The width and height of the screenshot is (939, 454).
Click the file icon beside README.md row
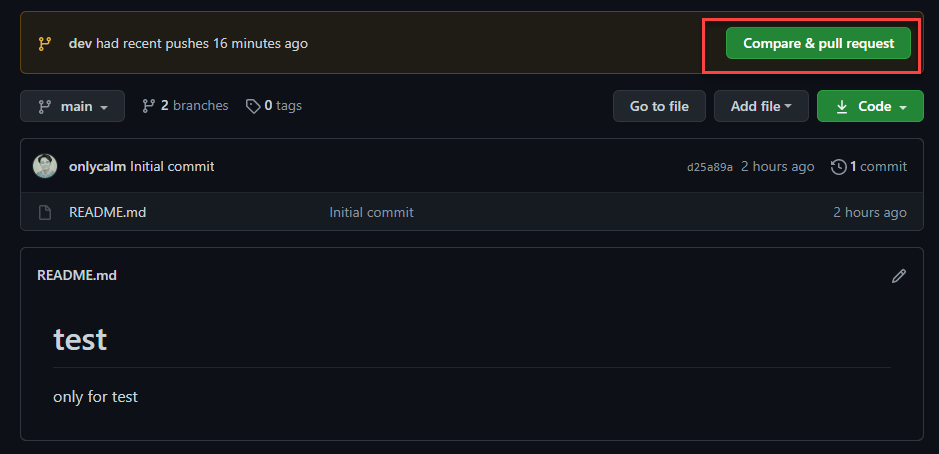point(45,212)
